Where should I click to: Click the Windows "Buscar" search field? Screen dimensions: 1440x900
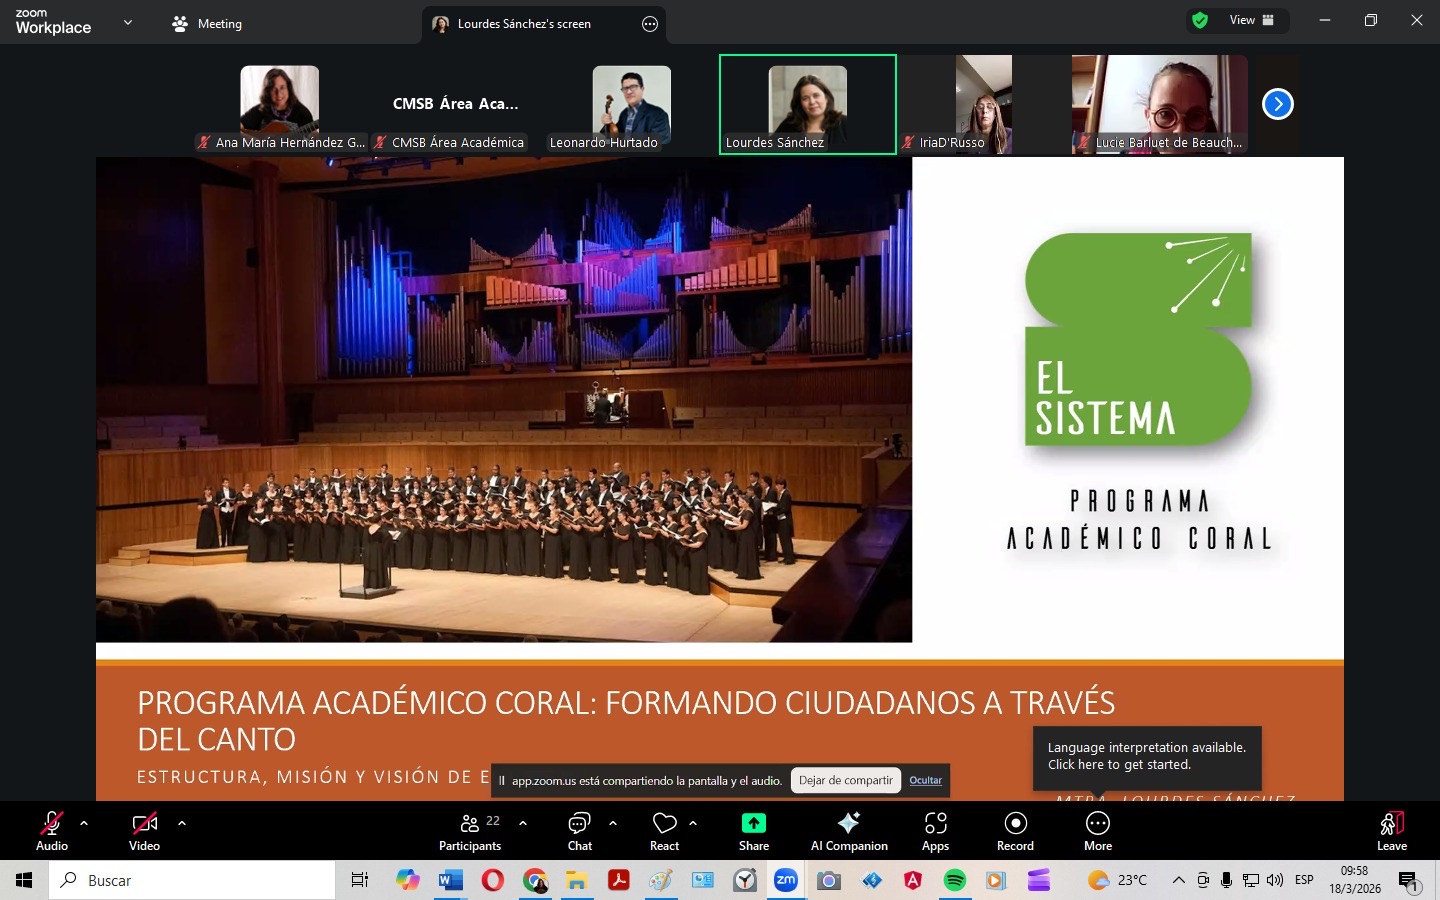(x=190, y=881)
